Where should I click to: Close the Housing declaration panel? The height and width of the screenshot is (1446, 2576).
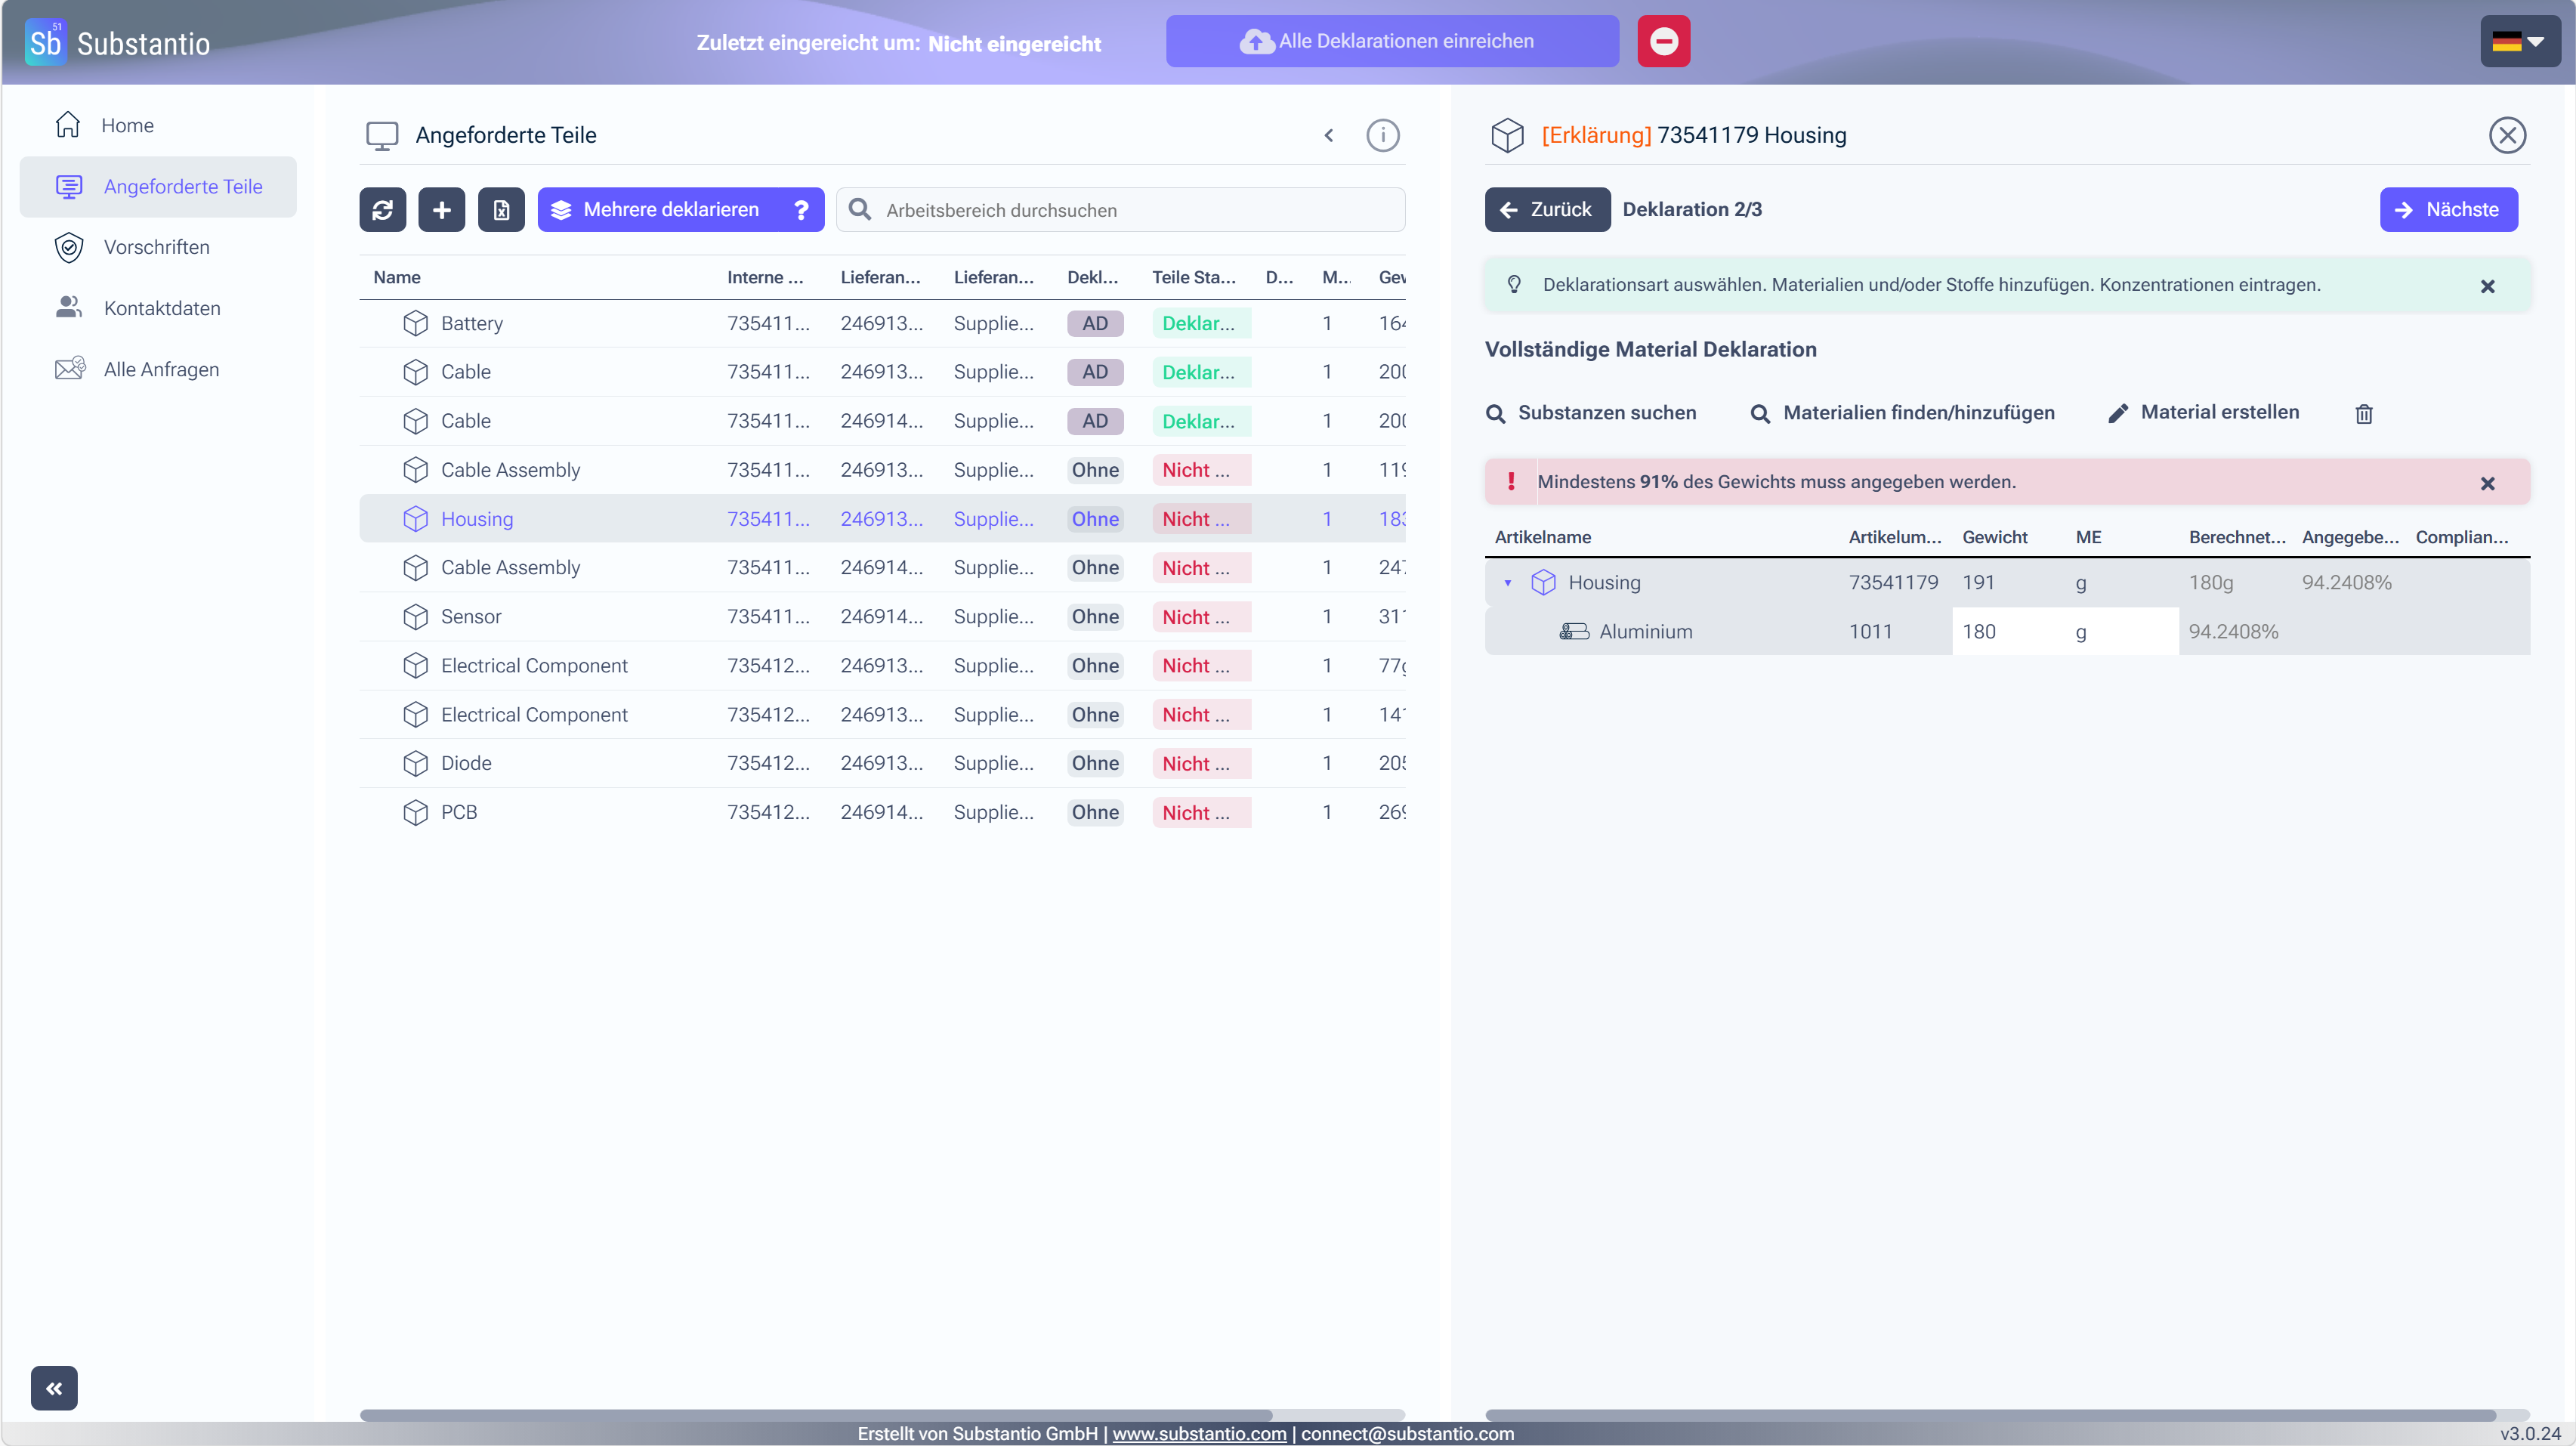click(2507, 135)
